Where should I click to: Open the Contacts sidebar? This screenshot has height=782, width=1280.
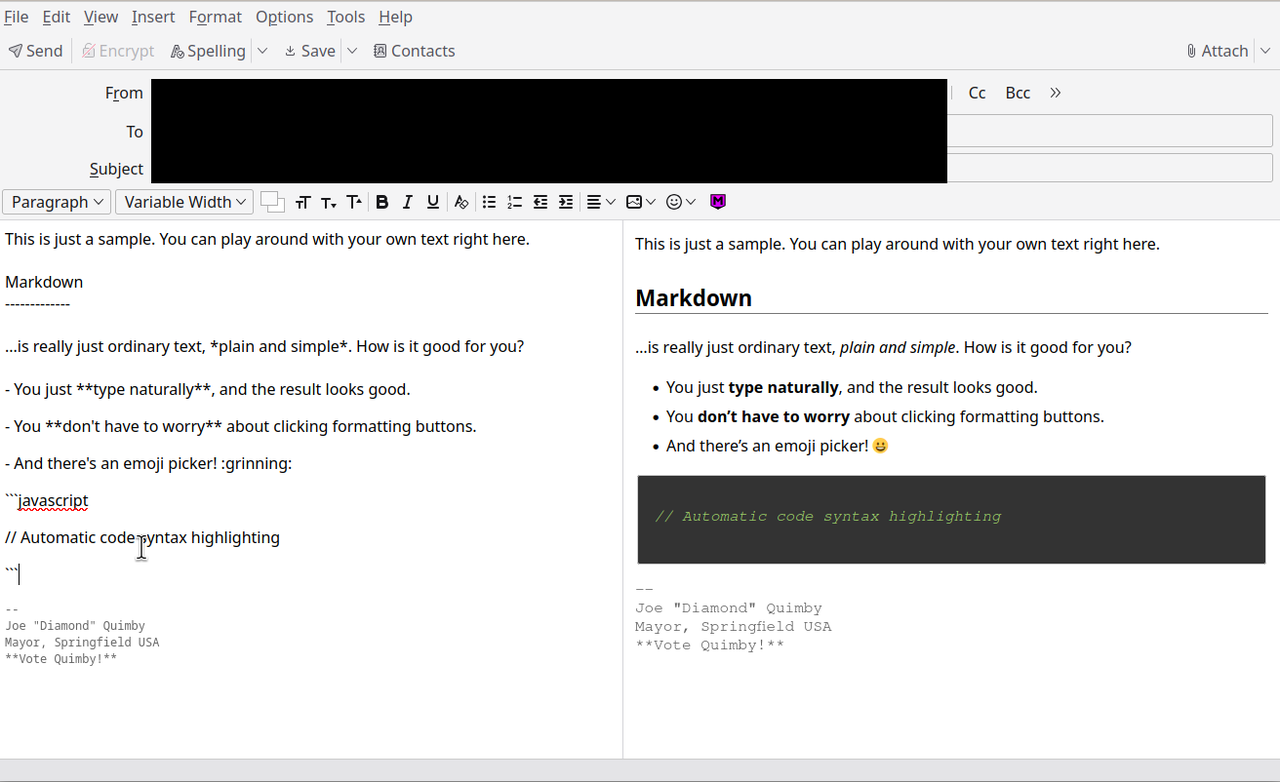[x=414, y=51]
